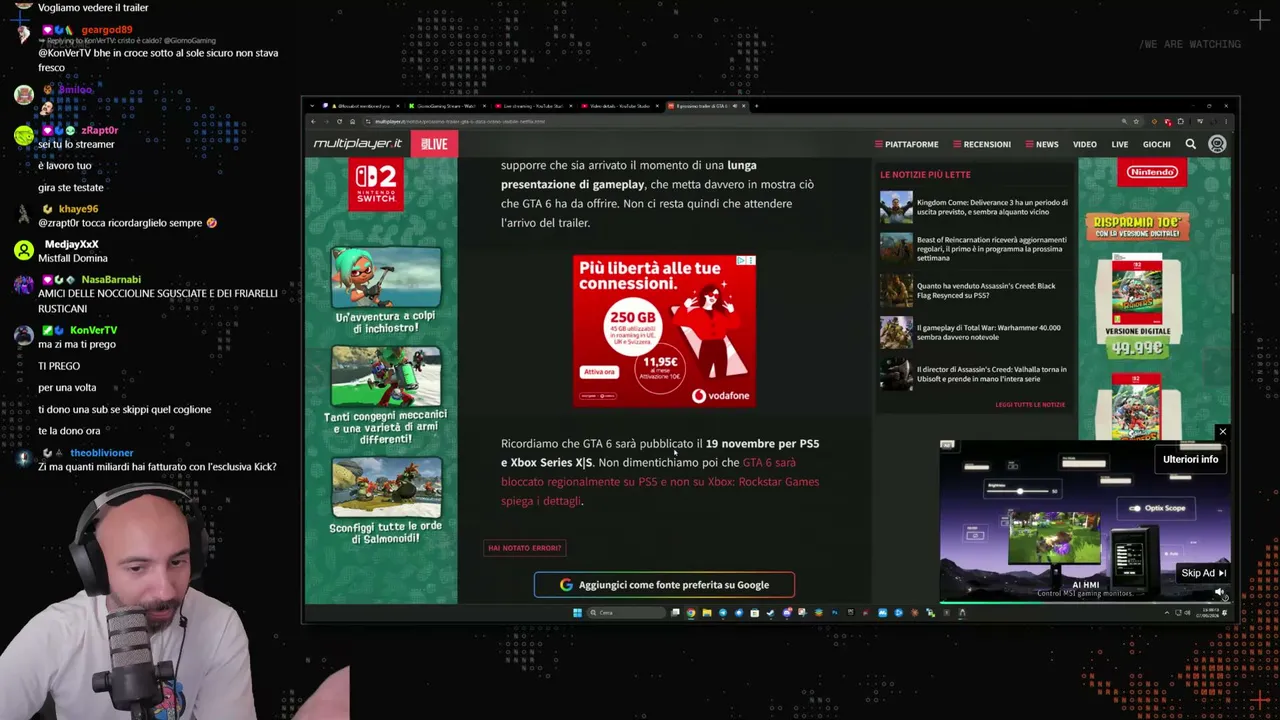This screenshot has width=1280, height=720.
Task: Open the Kingdom Come: Deliverance 3 article
Action: click(992, 207)
